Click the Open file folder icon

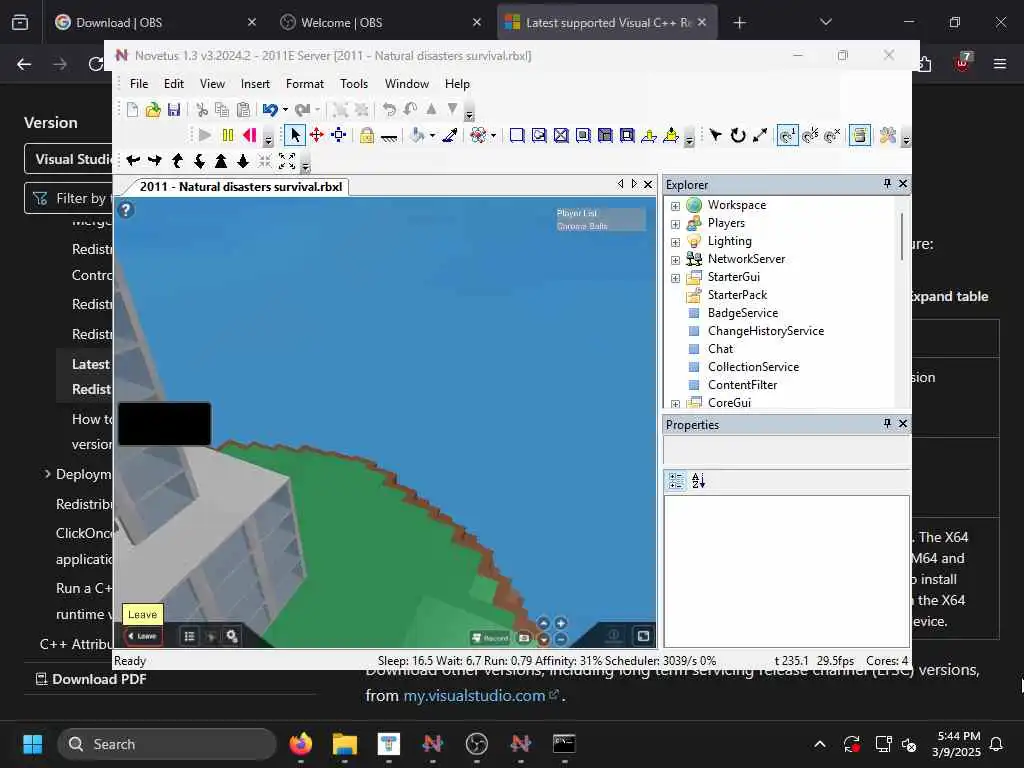coord(153,110)
